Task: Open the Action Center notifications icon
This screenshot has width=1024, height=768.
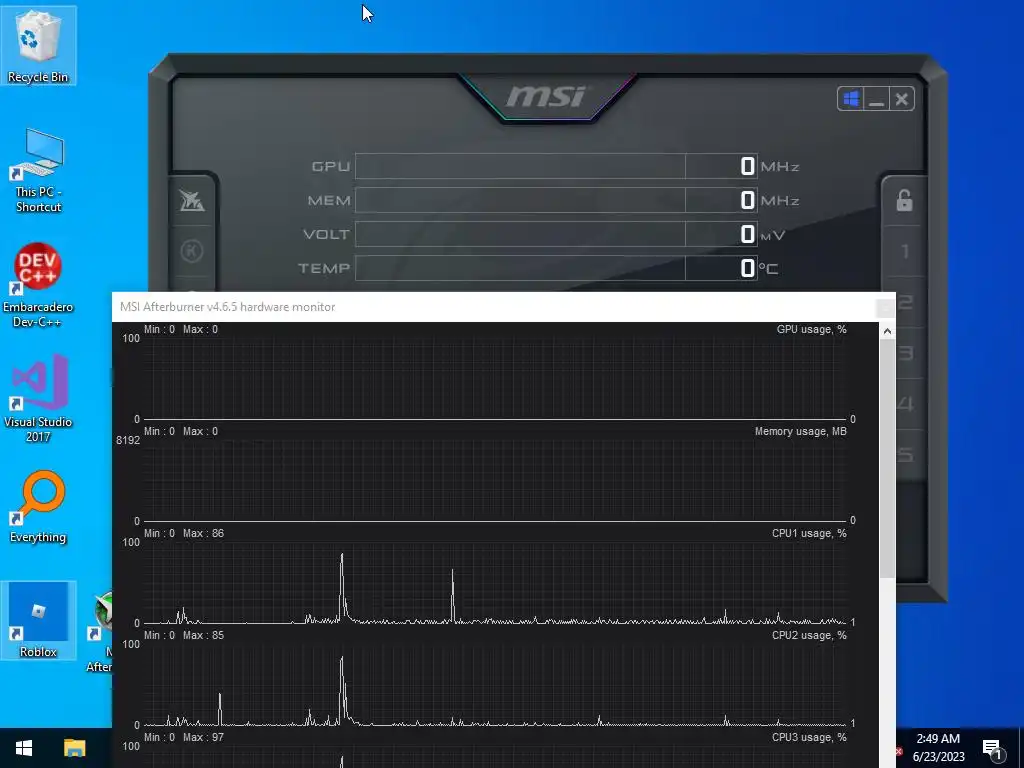Action: coord(992,749)
